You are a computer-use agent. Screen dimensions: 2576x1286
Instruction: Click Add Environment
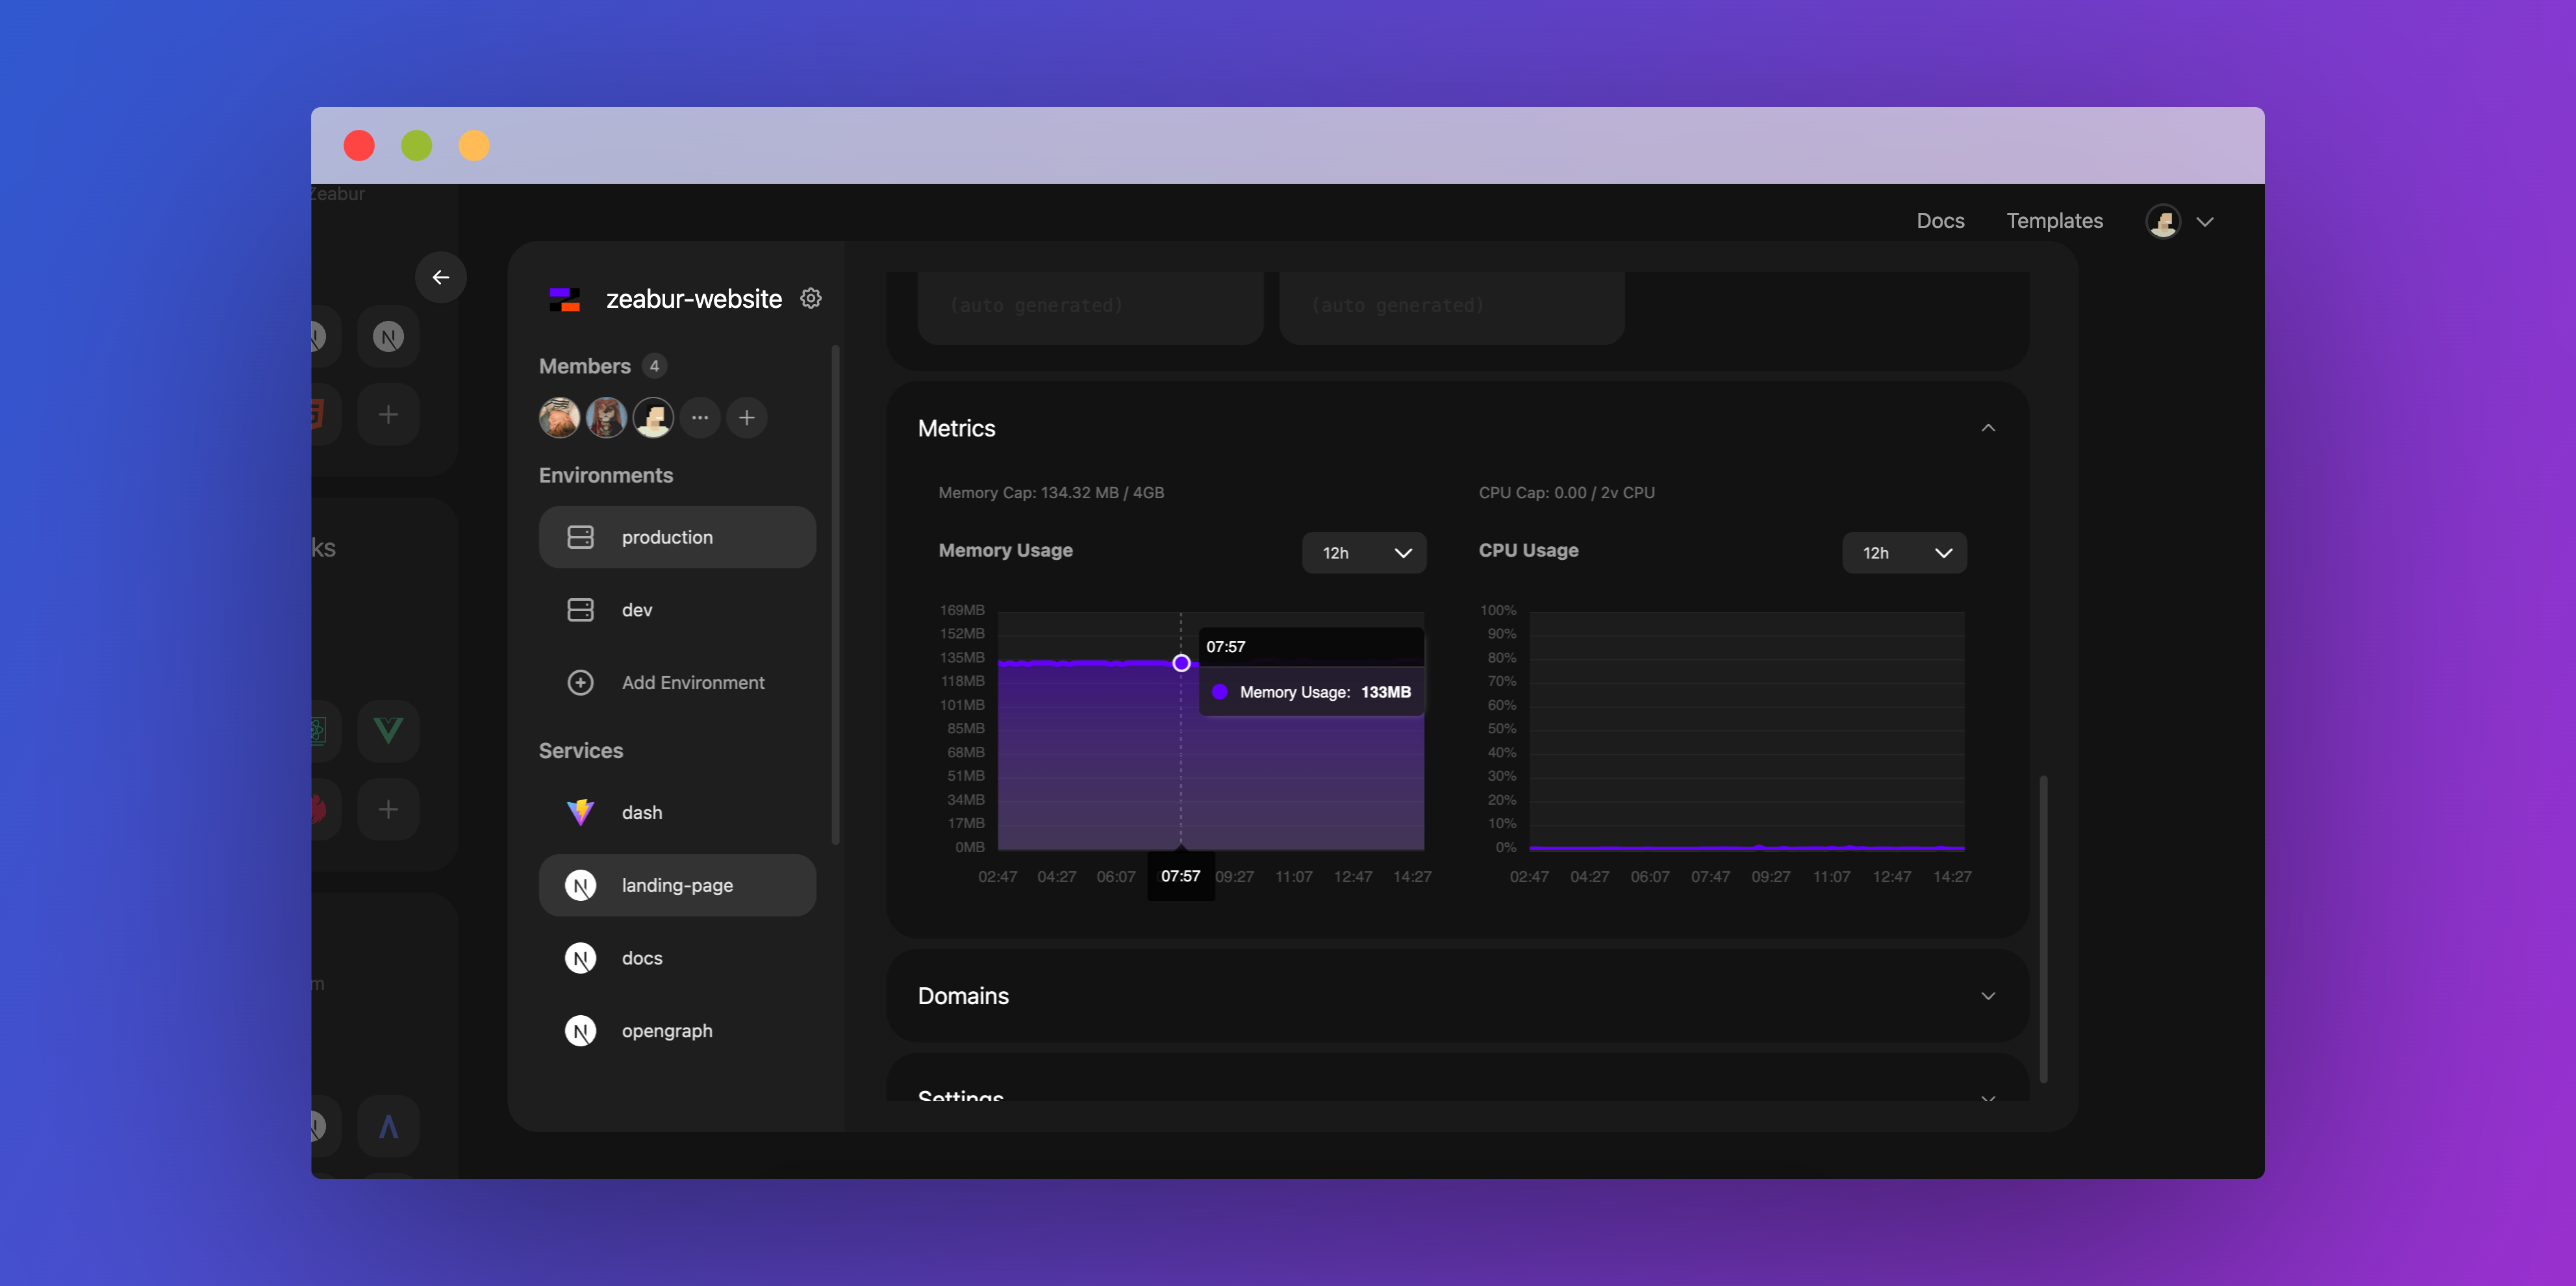click(692, 682)
